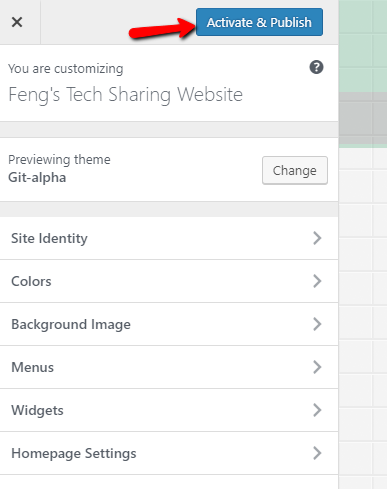The height and width of the screenshot is (489, 387).
Task: Click the gray band in site preview
Action: click(x=363, y=118)
